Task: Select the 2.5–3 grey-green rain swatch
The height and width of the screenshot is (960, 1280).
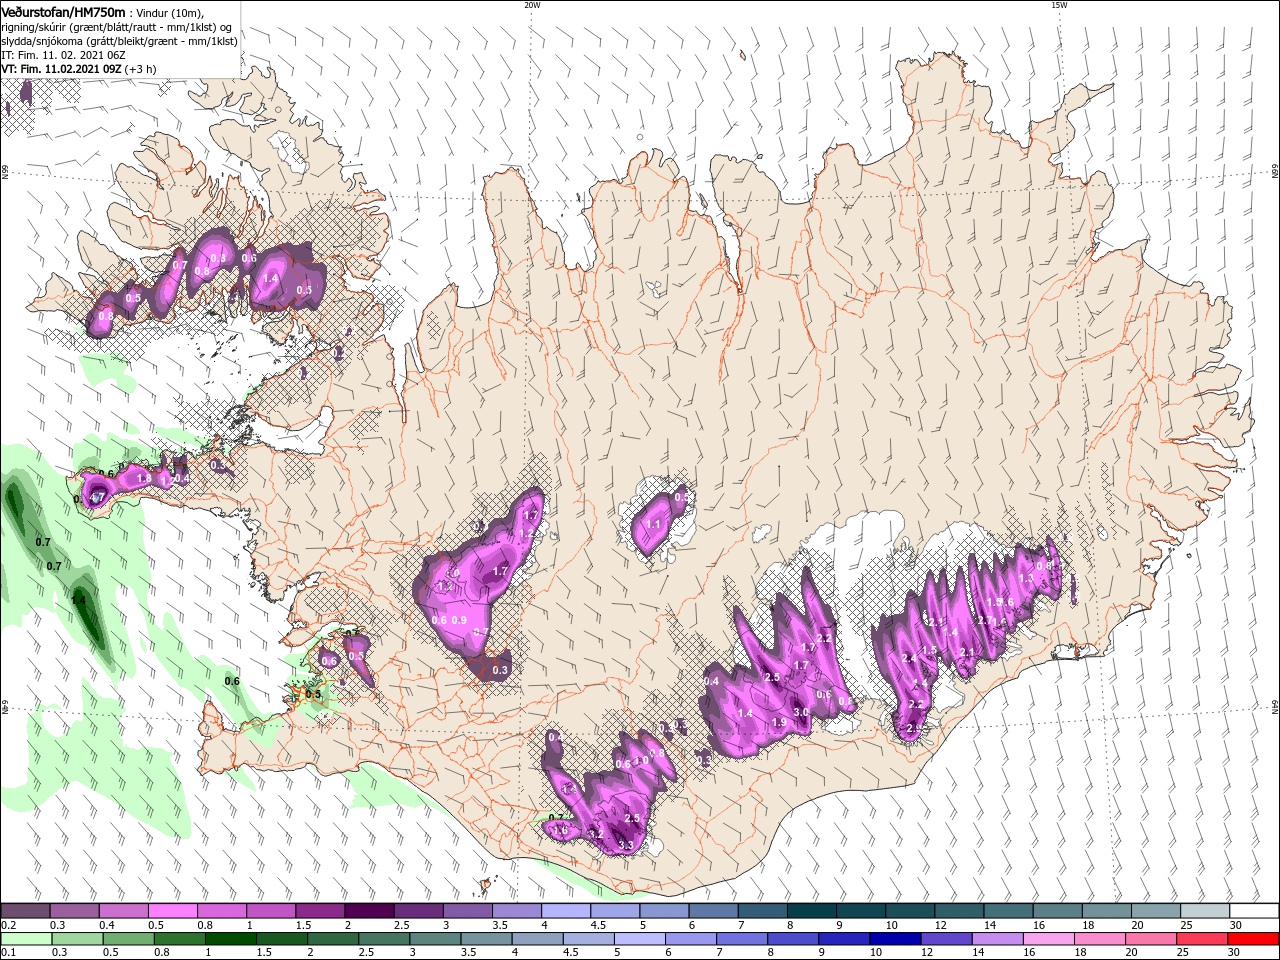Action: pos(383,938)
